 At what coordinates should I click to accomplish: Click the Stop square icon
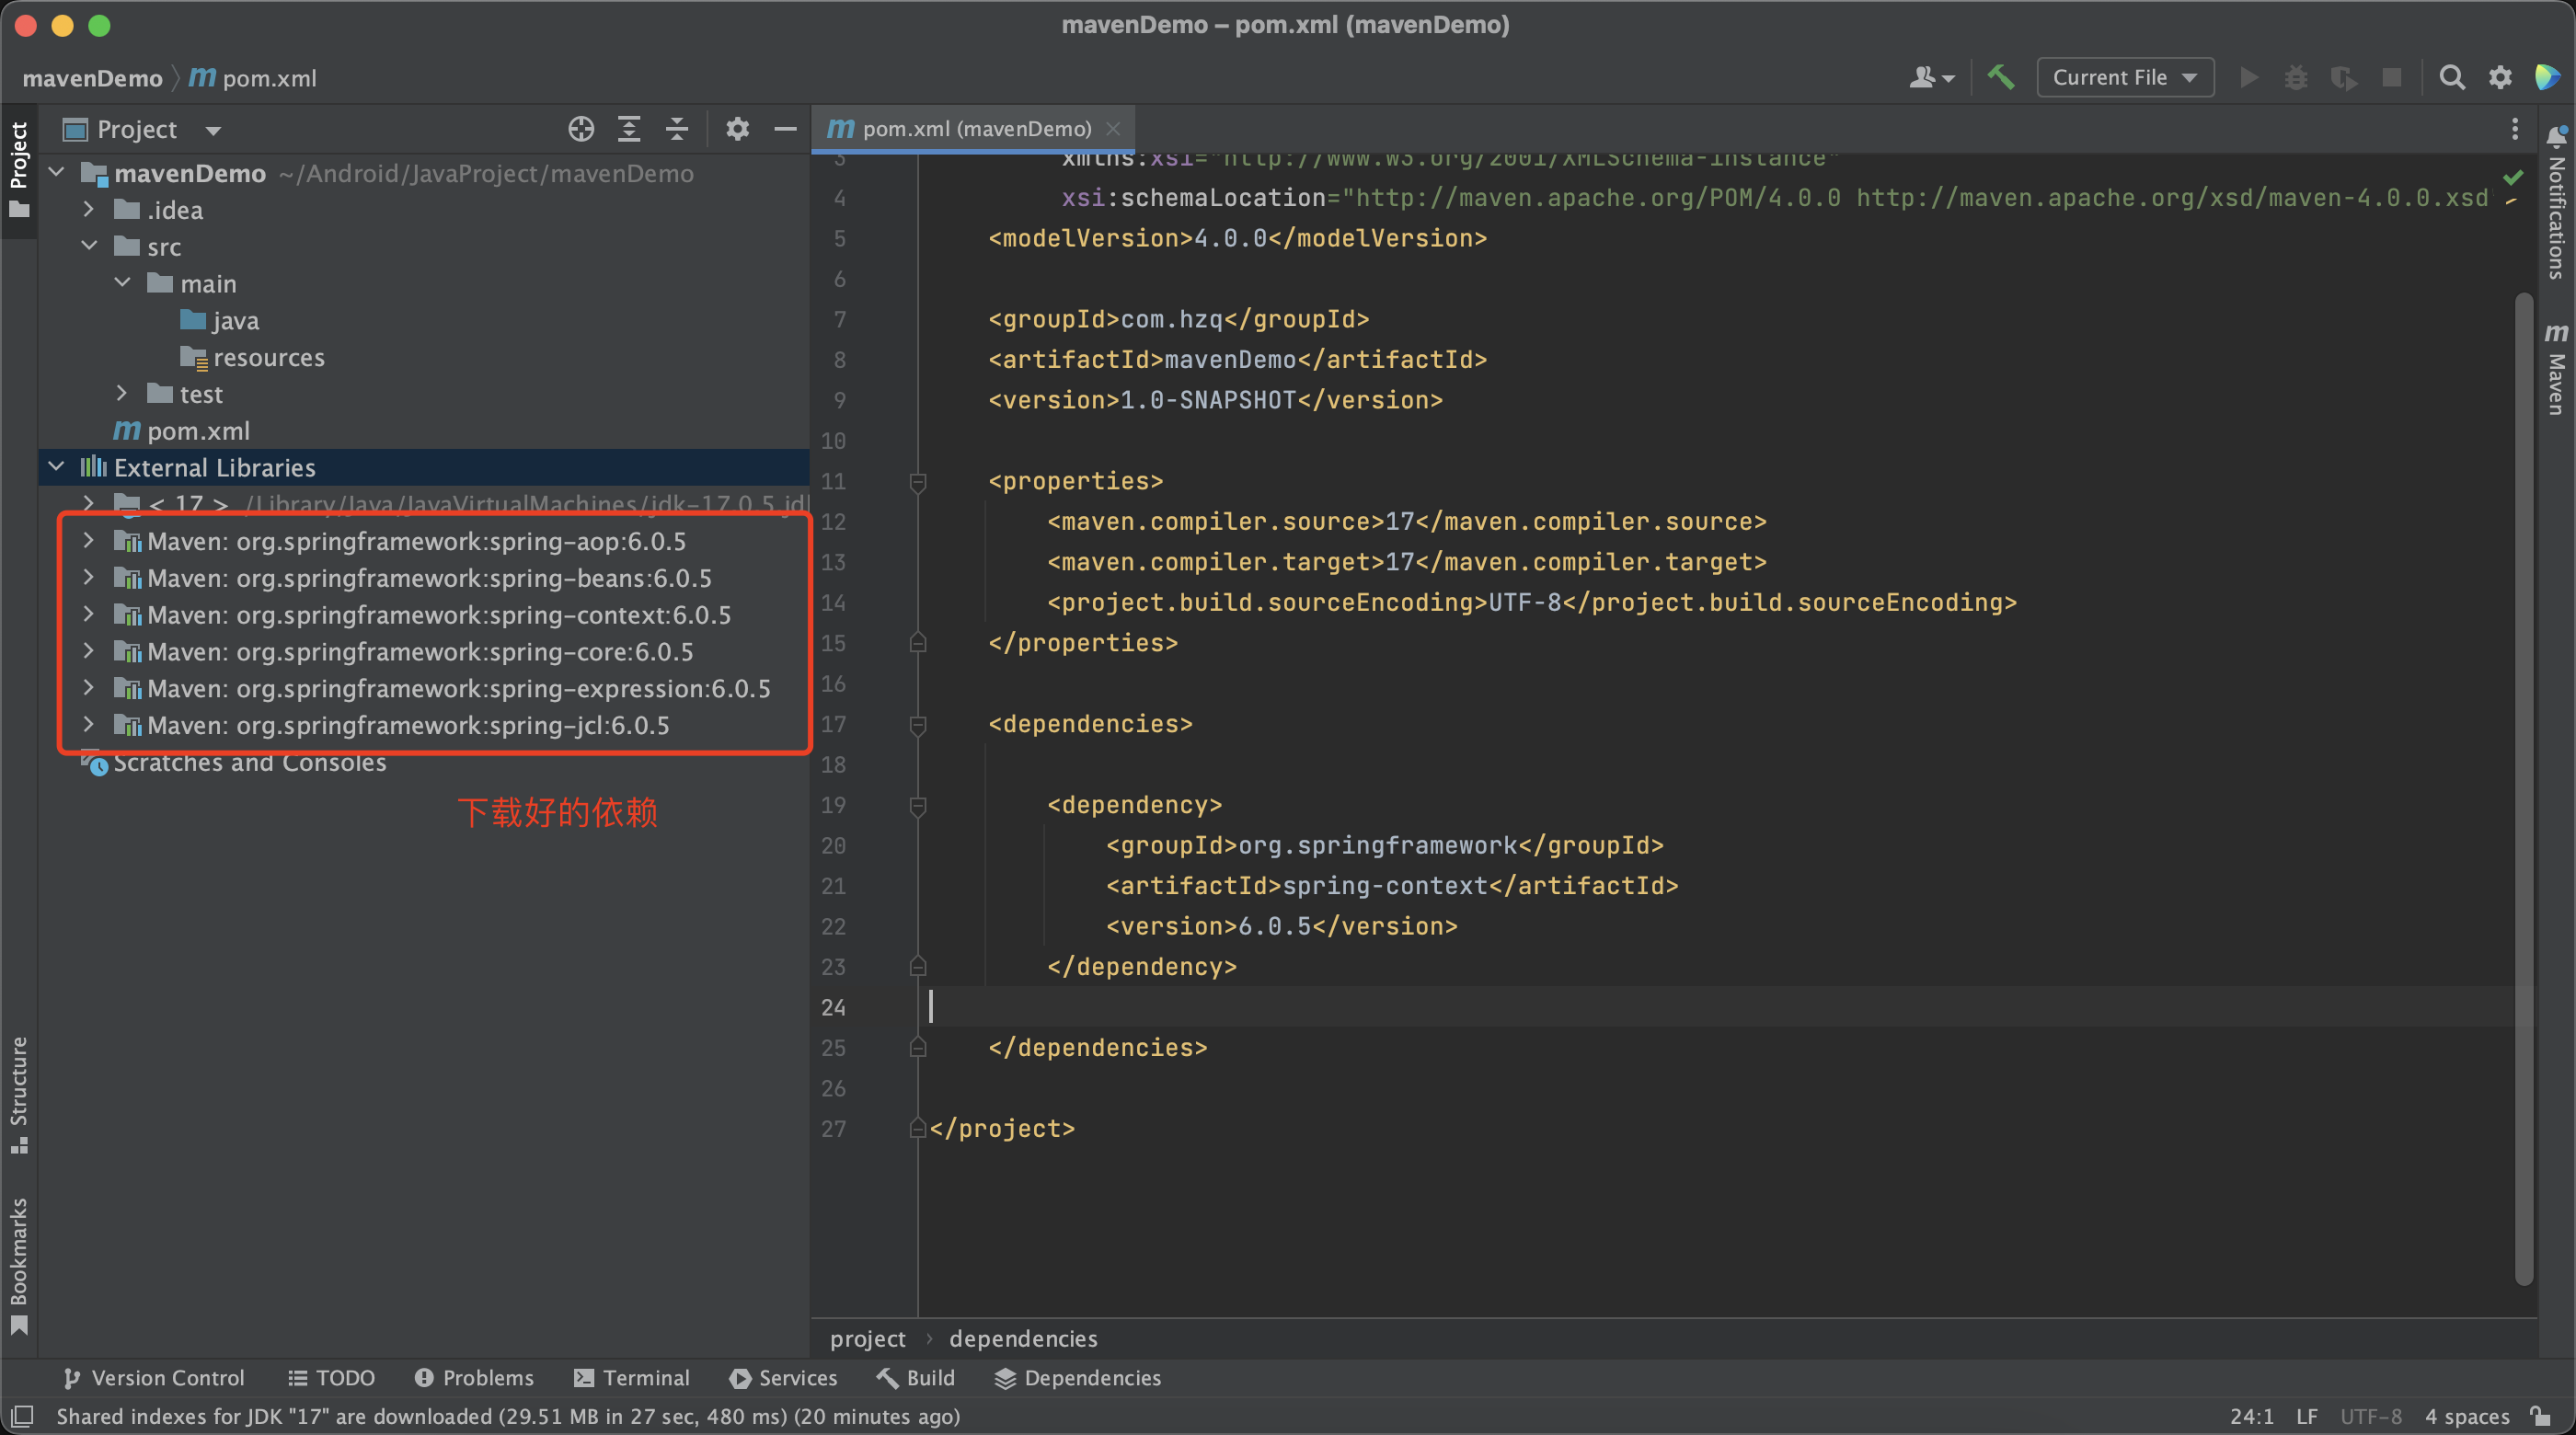pyautogui.click(x=2392, y=77)
